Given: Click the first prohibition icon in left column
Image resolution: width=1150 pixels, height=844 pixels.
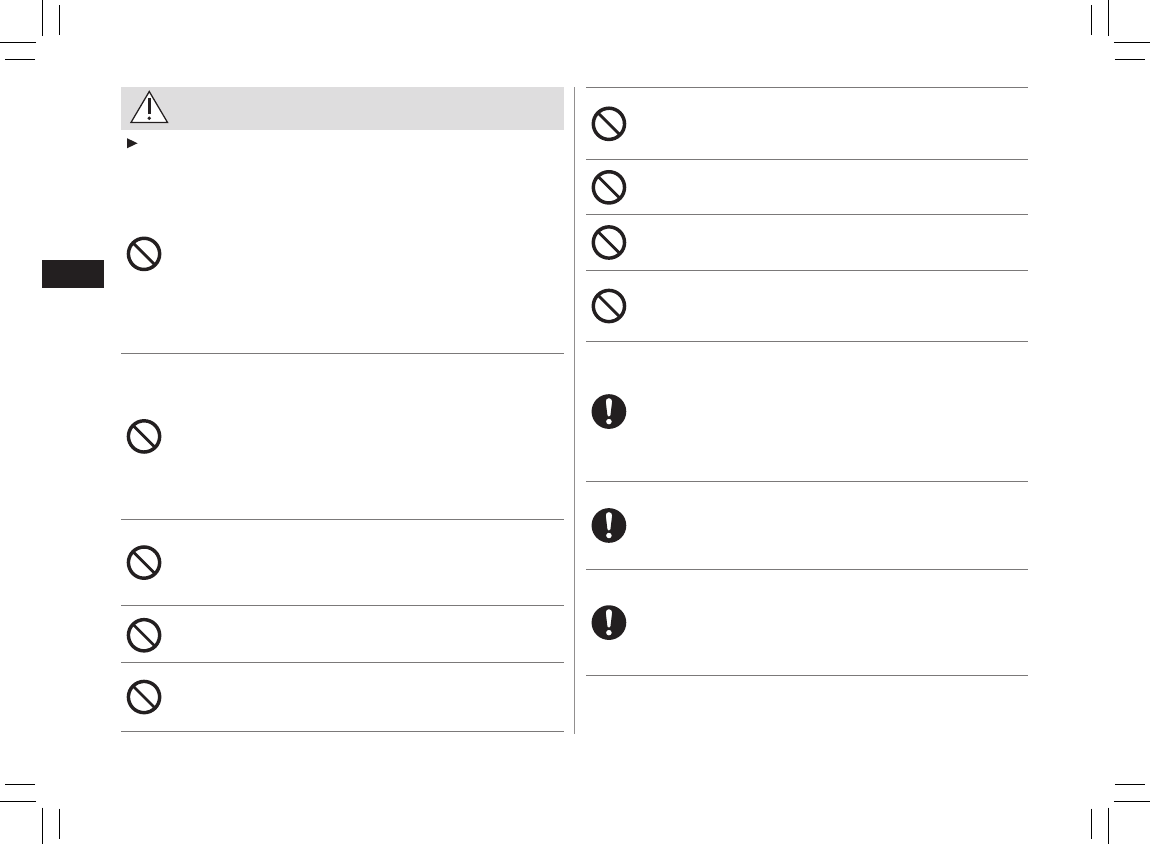Looking at the screenshot, I should (x=146, y=255).
